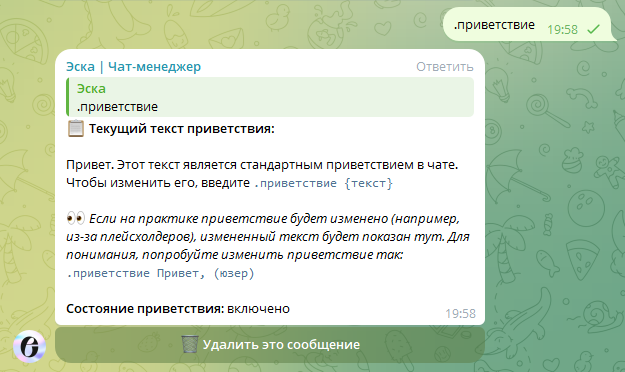This screenshot has height=372, width=625.
Task: Click the italic hint paragraph about плейсхолдеров
Action: 268,237
